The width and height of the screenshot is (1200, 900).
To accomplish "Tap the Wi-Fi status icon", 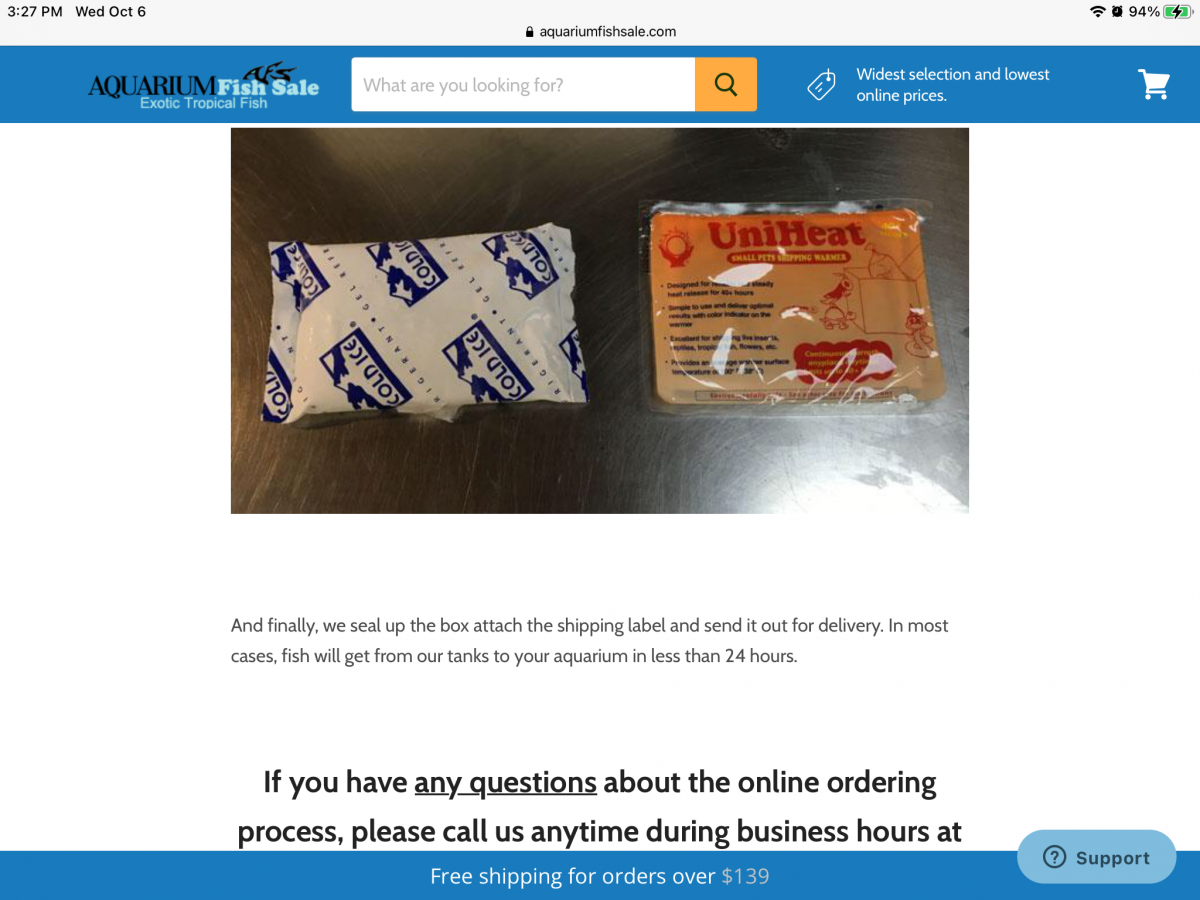I will [1098, 12].
